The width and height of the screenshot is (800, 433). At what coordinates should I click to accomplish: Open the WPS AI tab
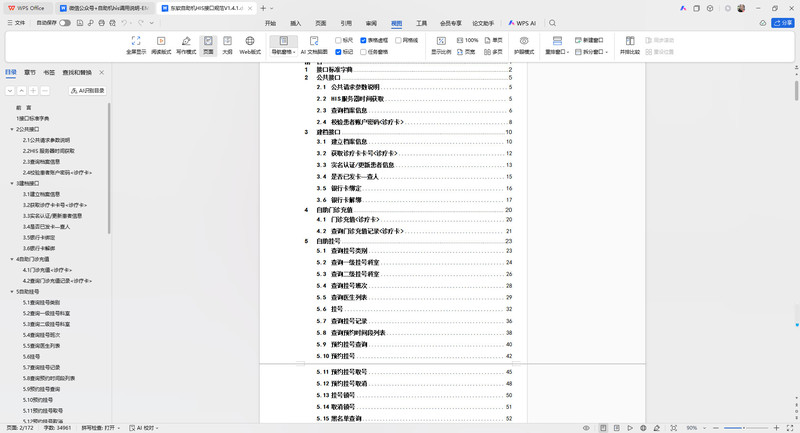click(x=522, y=23)
